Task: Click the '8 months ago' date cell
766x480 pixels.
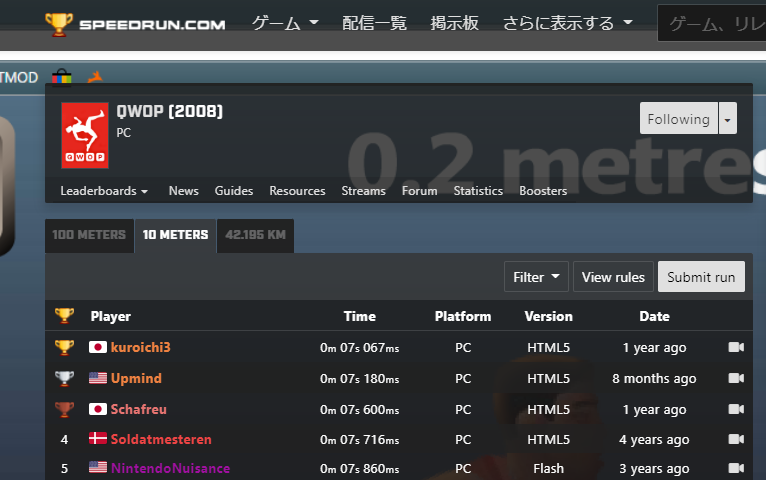Action: point(654,378)
